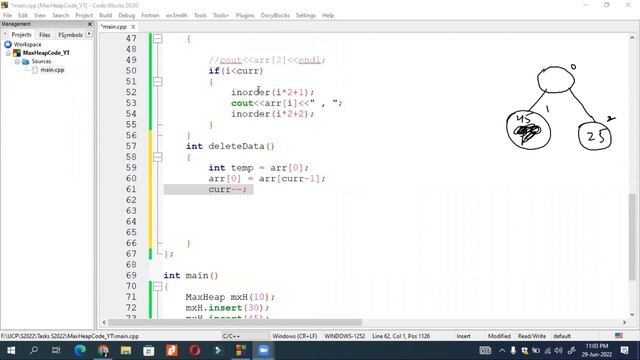Click the US flag language indicator

coord(619,336)
